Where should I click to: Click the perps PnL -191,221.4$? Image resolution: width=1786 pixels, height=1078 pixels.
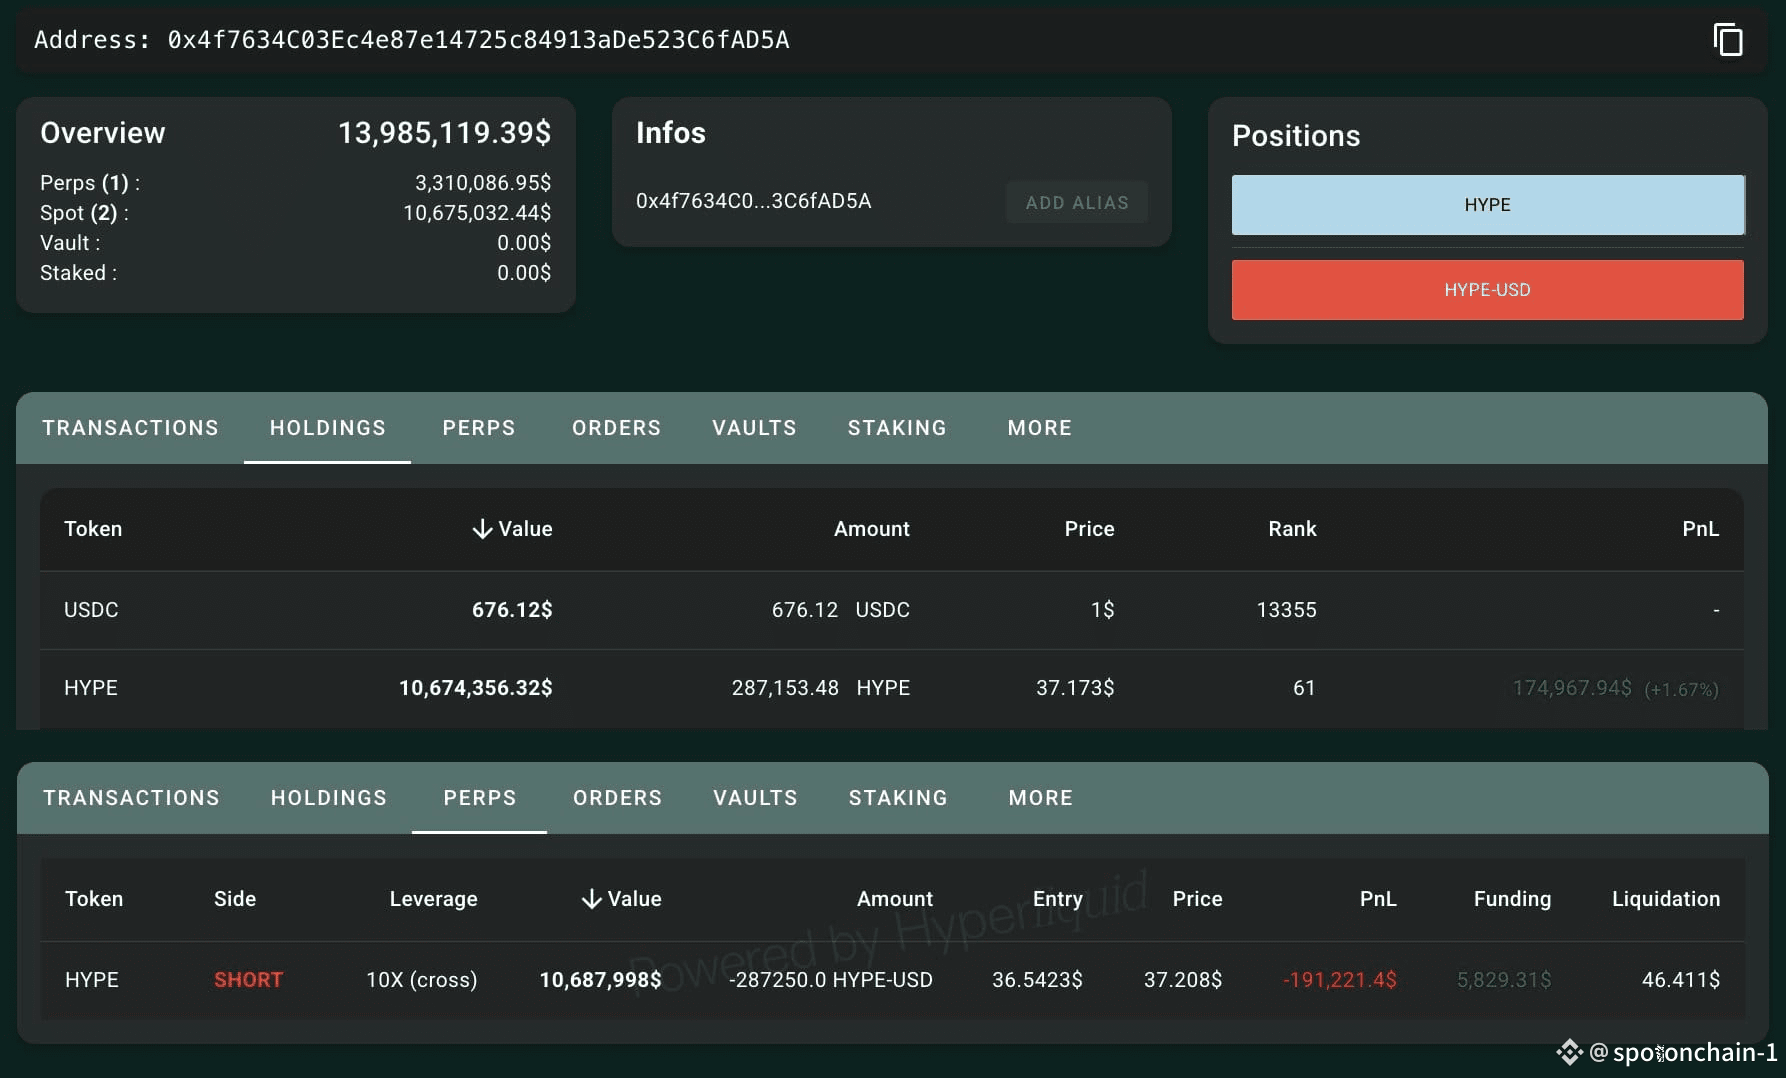click(x=1340, y=980)
